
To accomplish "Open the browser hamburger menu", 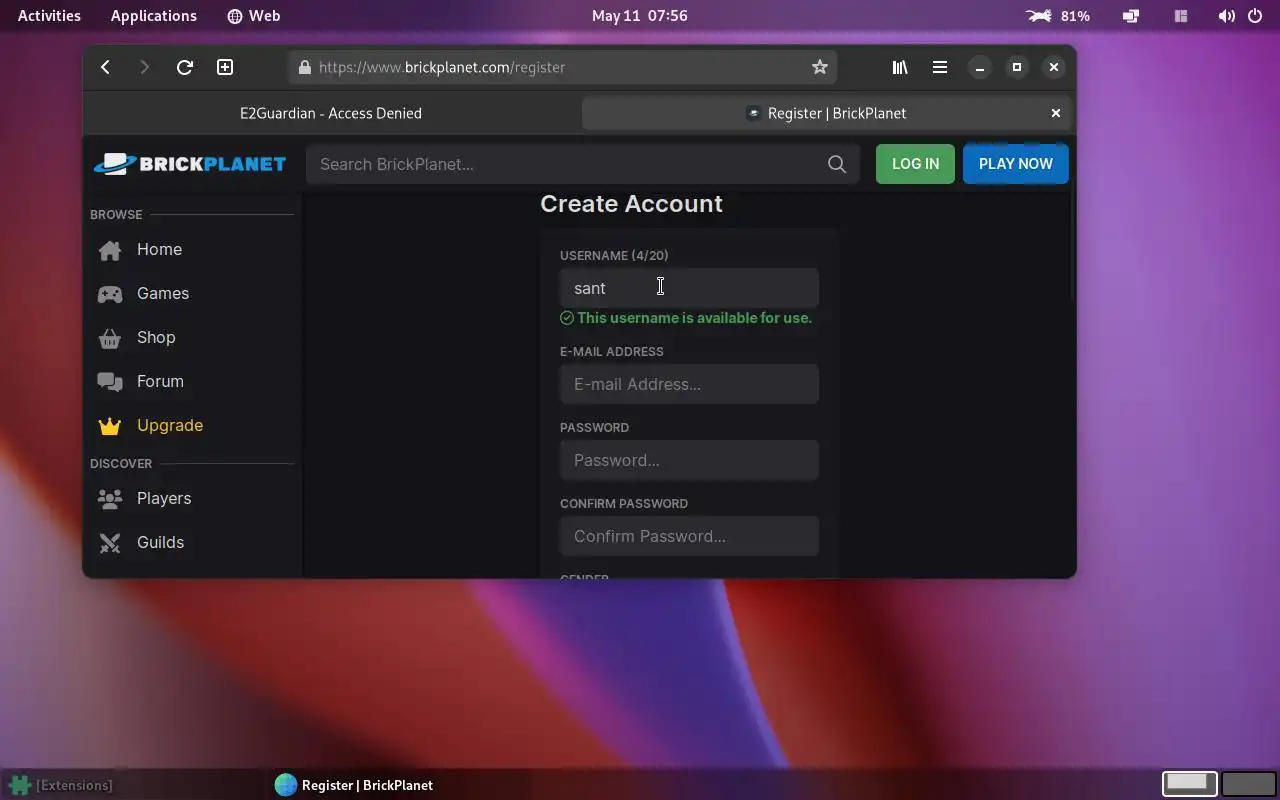I will click(x=940, y=67).
